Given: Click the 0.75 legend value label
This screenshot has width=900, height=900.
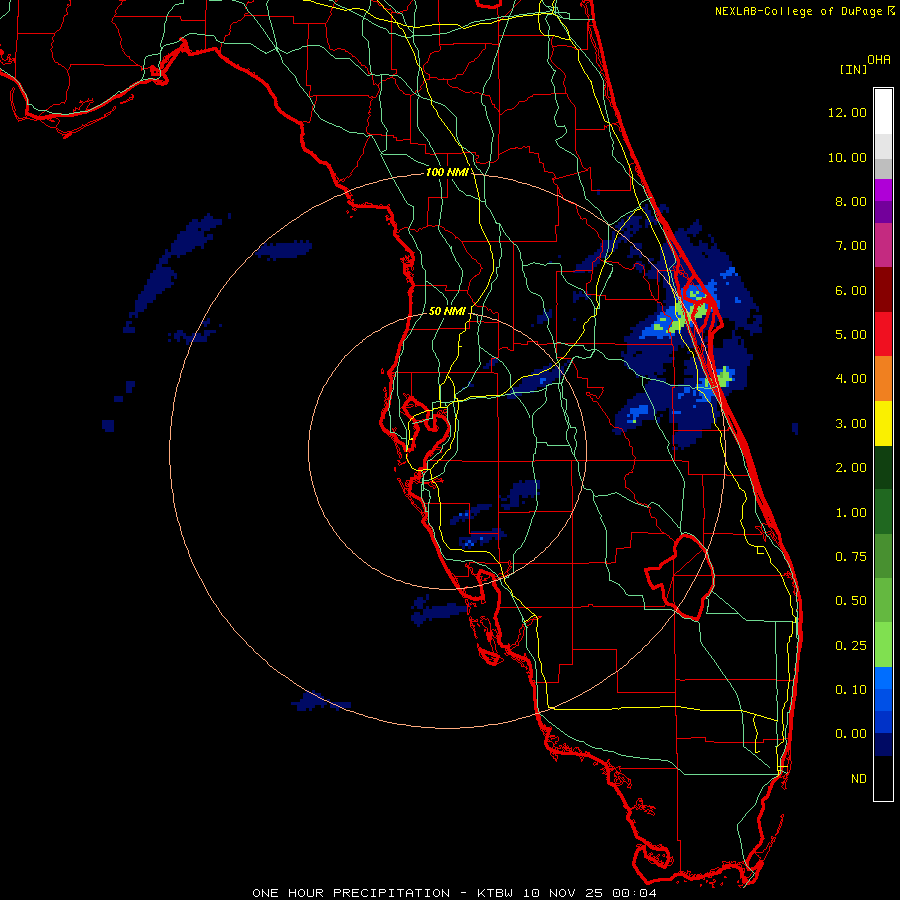Looking at the screenshot, I should coord(851,557).
